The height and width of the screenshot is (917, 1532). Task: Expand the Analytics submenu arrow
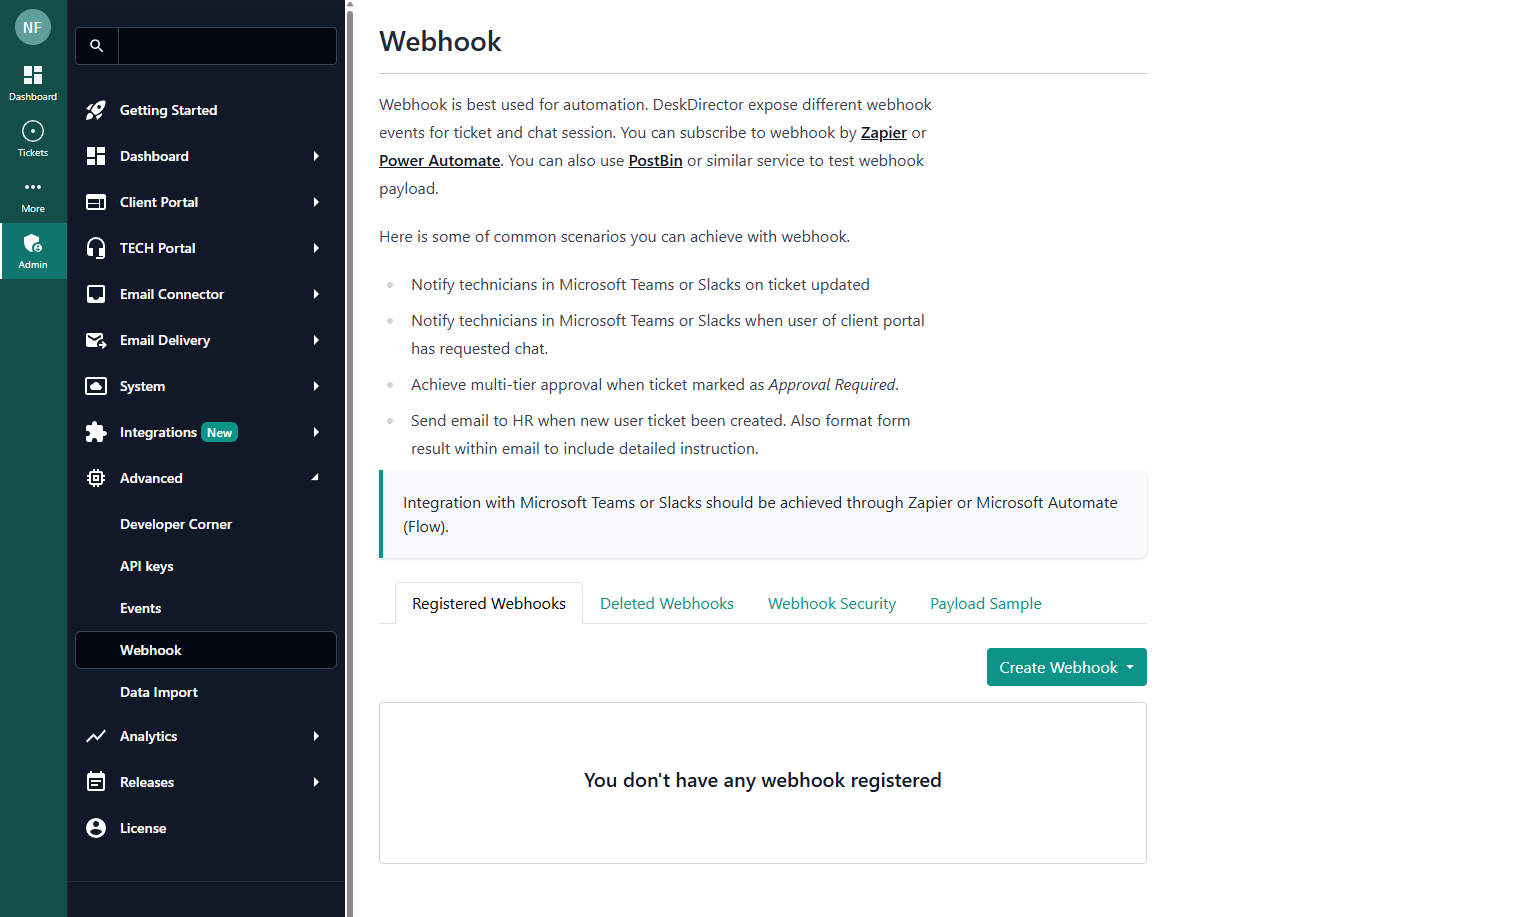pos(316,736)
